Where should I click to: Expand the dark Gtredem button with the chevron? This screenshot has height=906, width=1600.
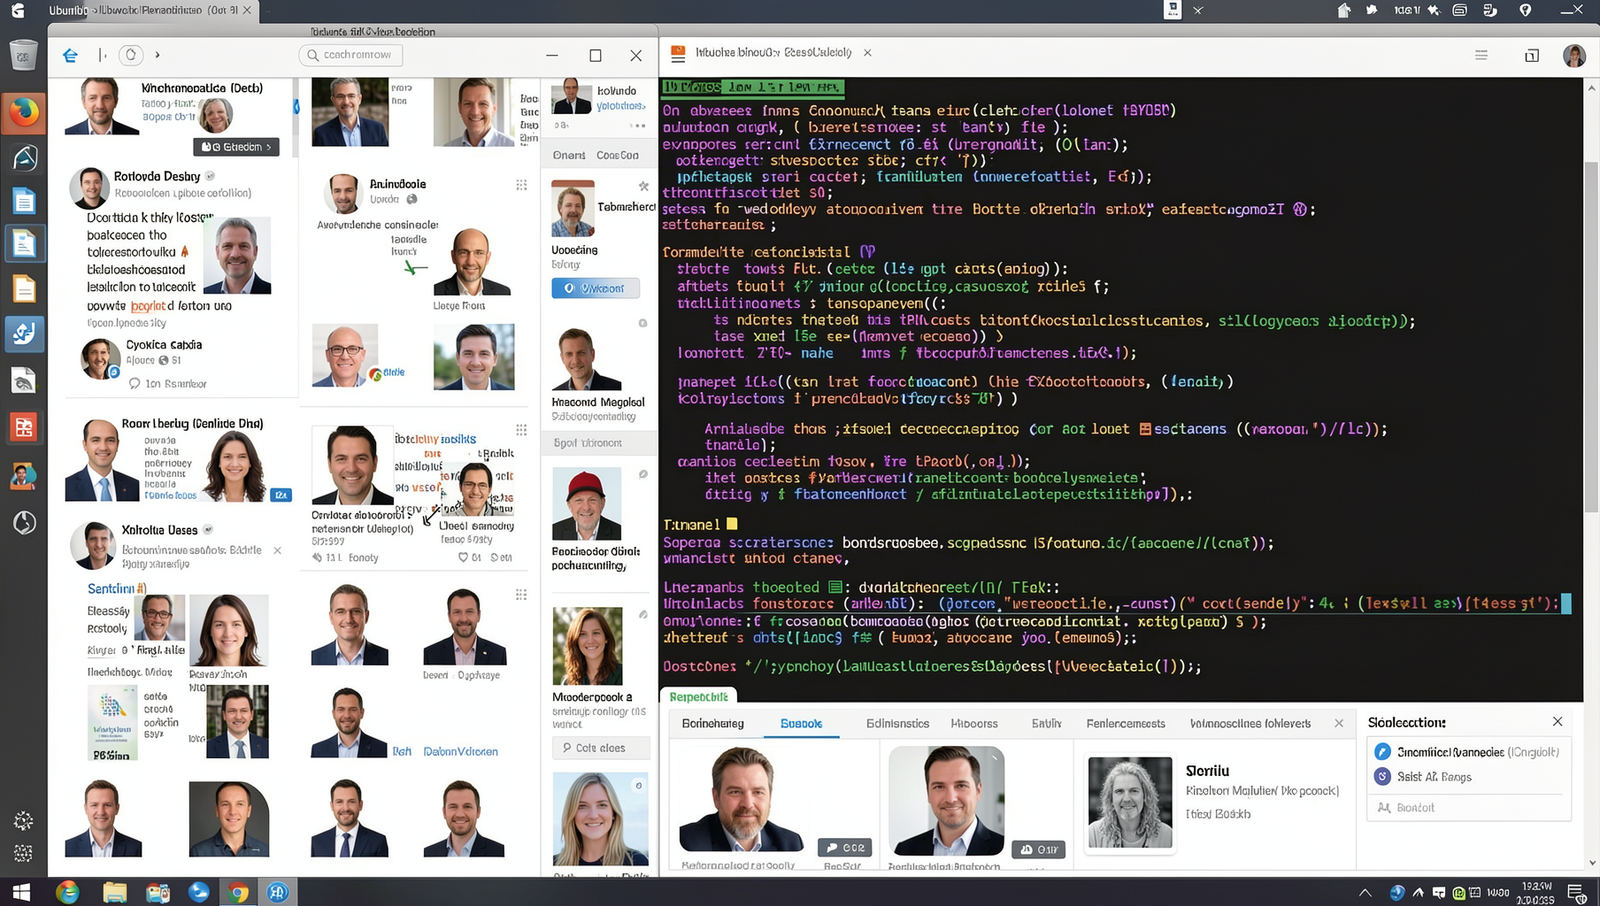pos(236,147)
